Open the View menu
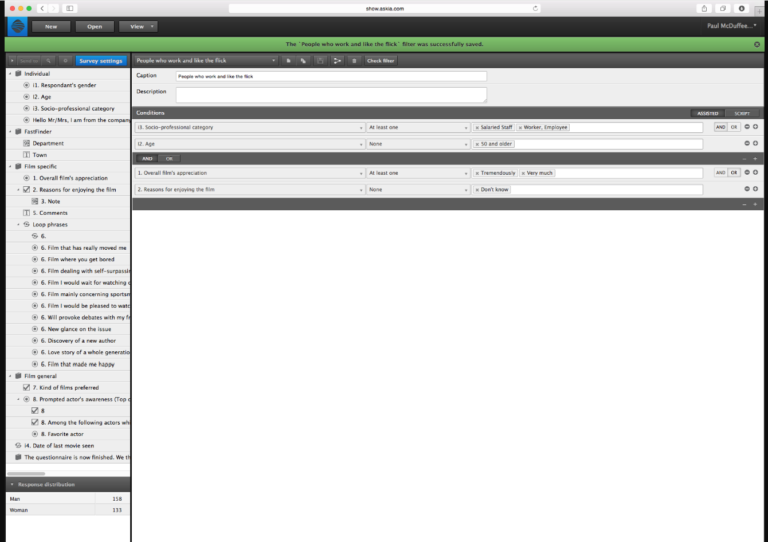Screen dimensions: 768x542 coord(138,26)
